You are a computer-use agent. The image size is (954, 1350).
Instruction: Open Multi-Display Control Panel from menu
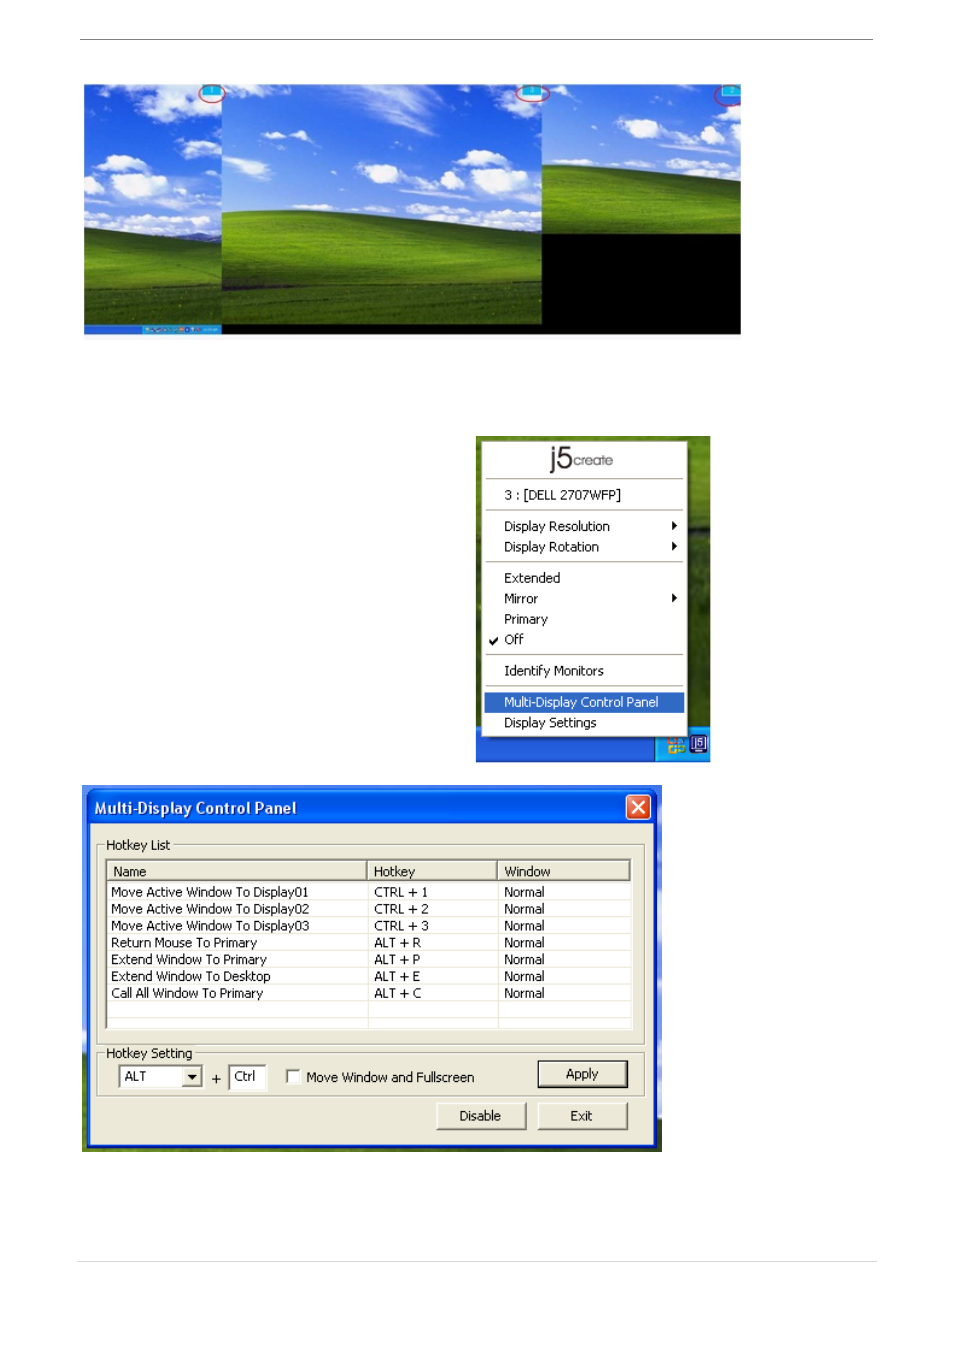pos(584,702)
